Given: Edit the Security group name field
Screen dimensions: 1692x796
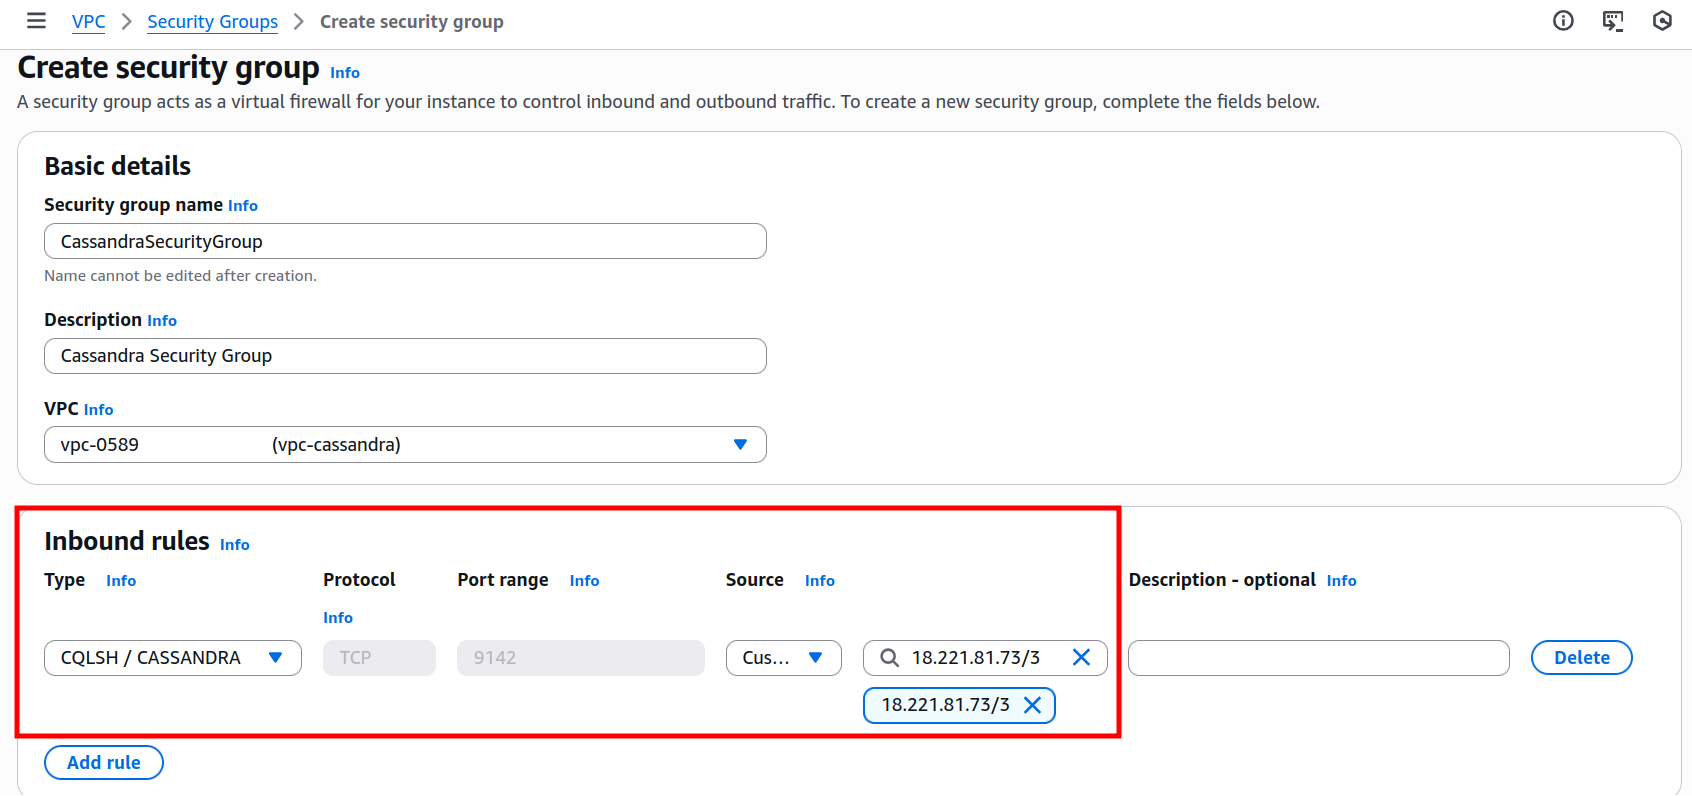Looking at the screenshot, I should tap(405, 241).
